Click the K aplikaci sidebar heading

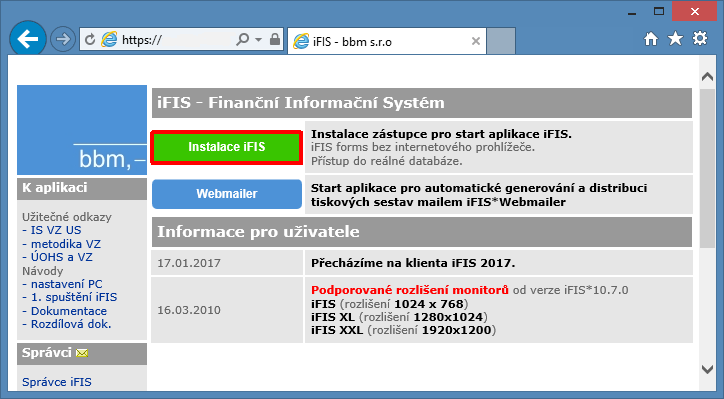(x=54, y=187)
